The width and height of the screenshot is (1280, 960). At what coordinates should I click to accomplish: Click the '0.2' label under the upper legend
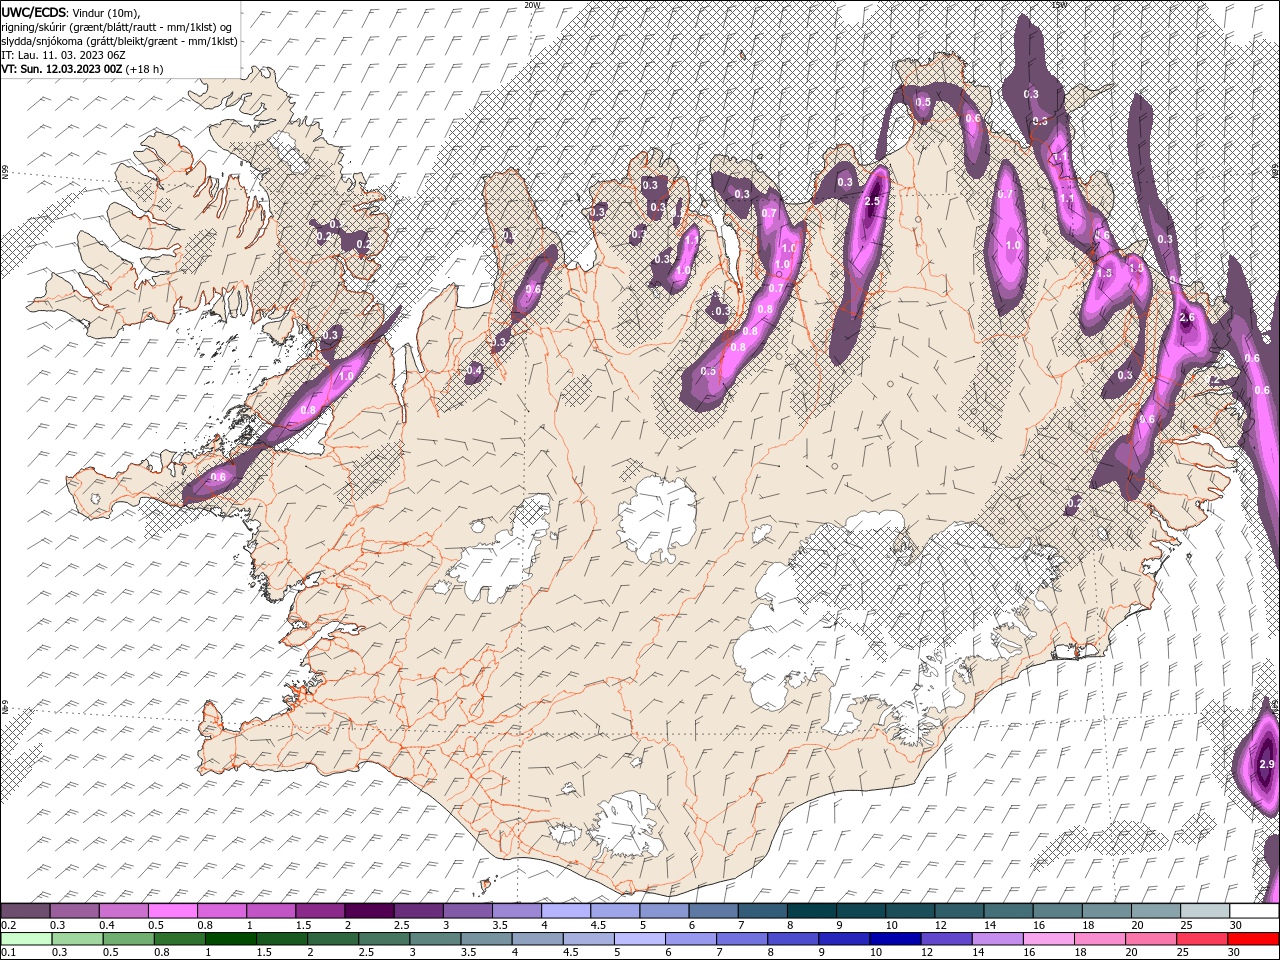tap(8, 925)
